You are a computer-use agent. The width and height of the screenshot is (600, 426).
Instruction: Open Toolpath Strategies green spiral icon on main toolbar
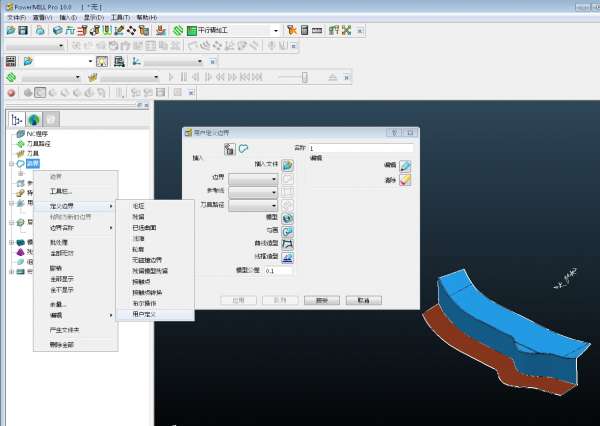pos(178,30)
